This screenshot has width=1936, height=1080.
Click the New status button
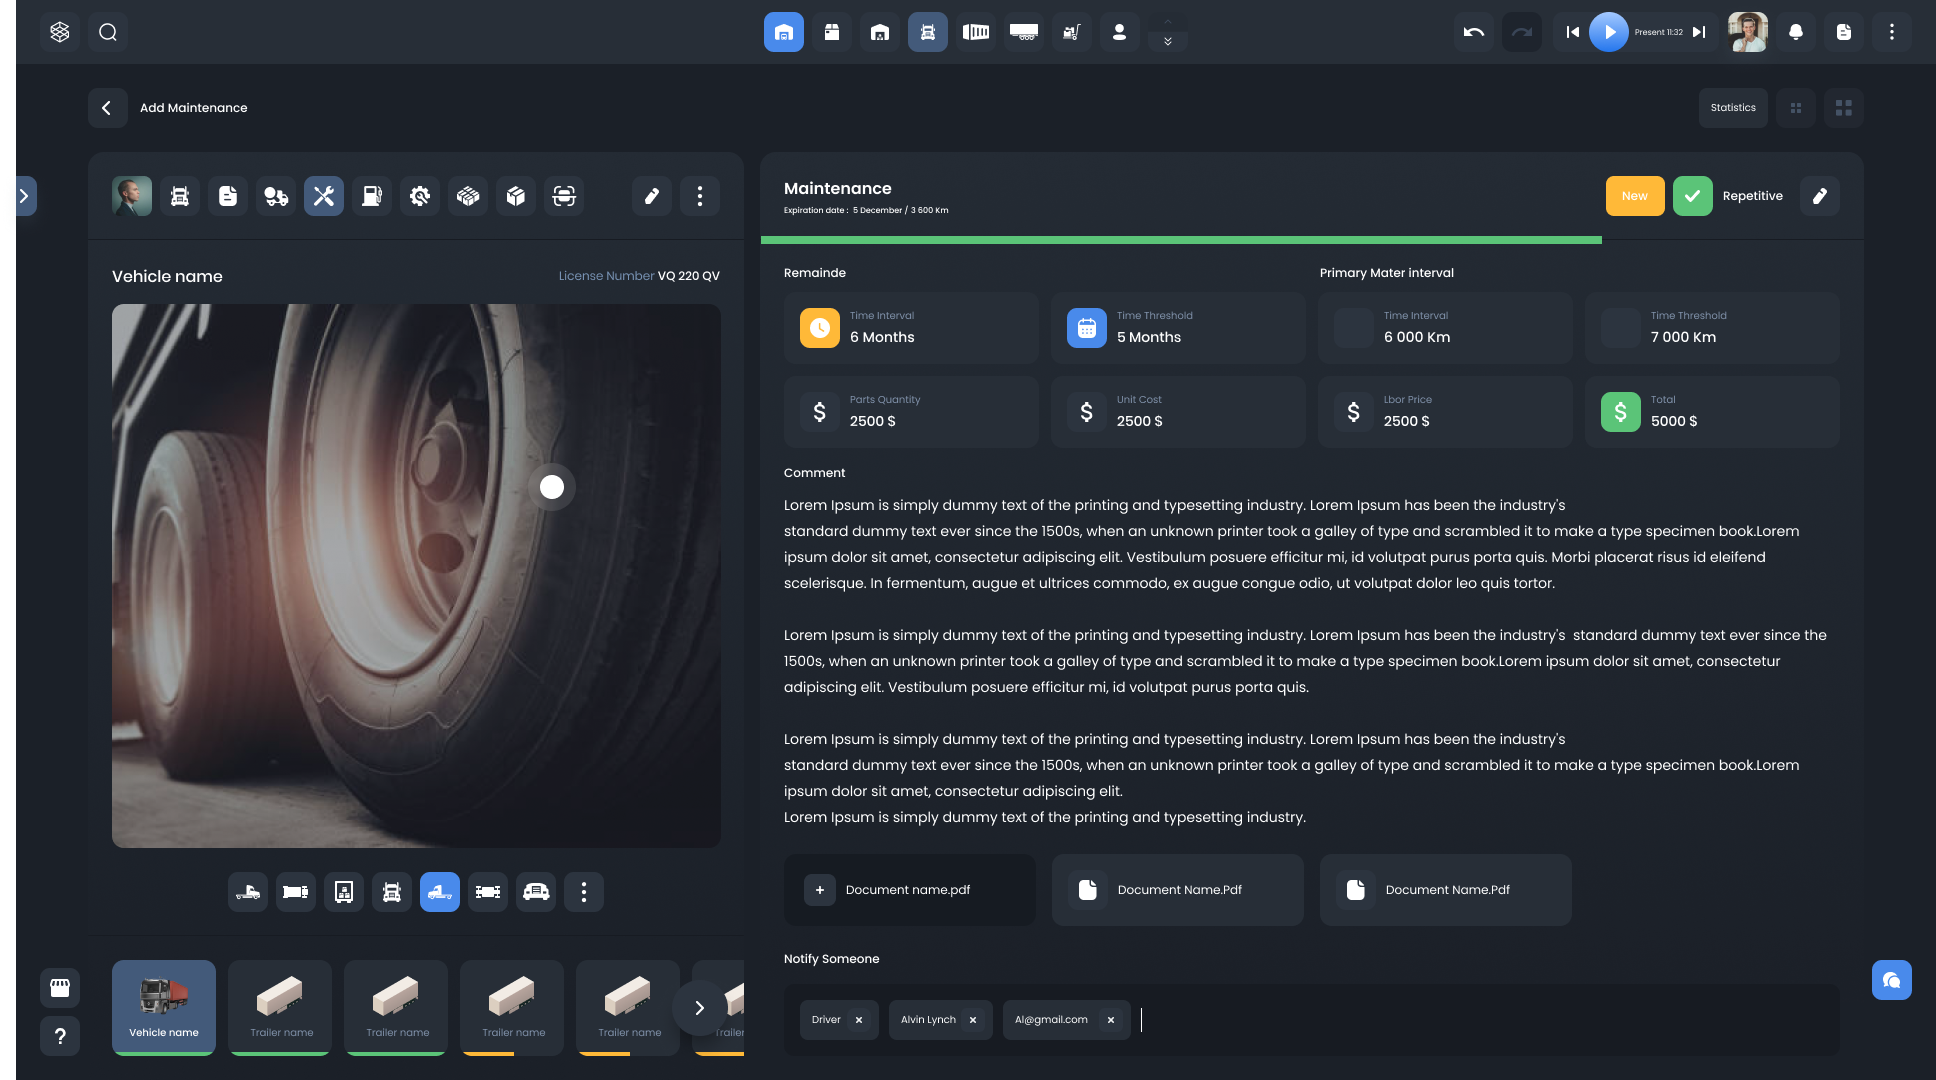(1635, 196)
